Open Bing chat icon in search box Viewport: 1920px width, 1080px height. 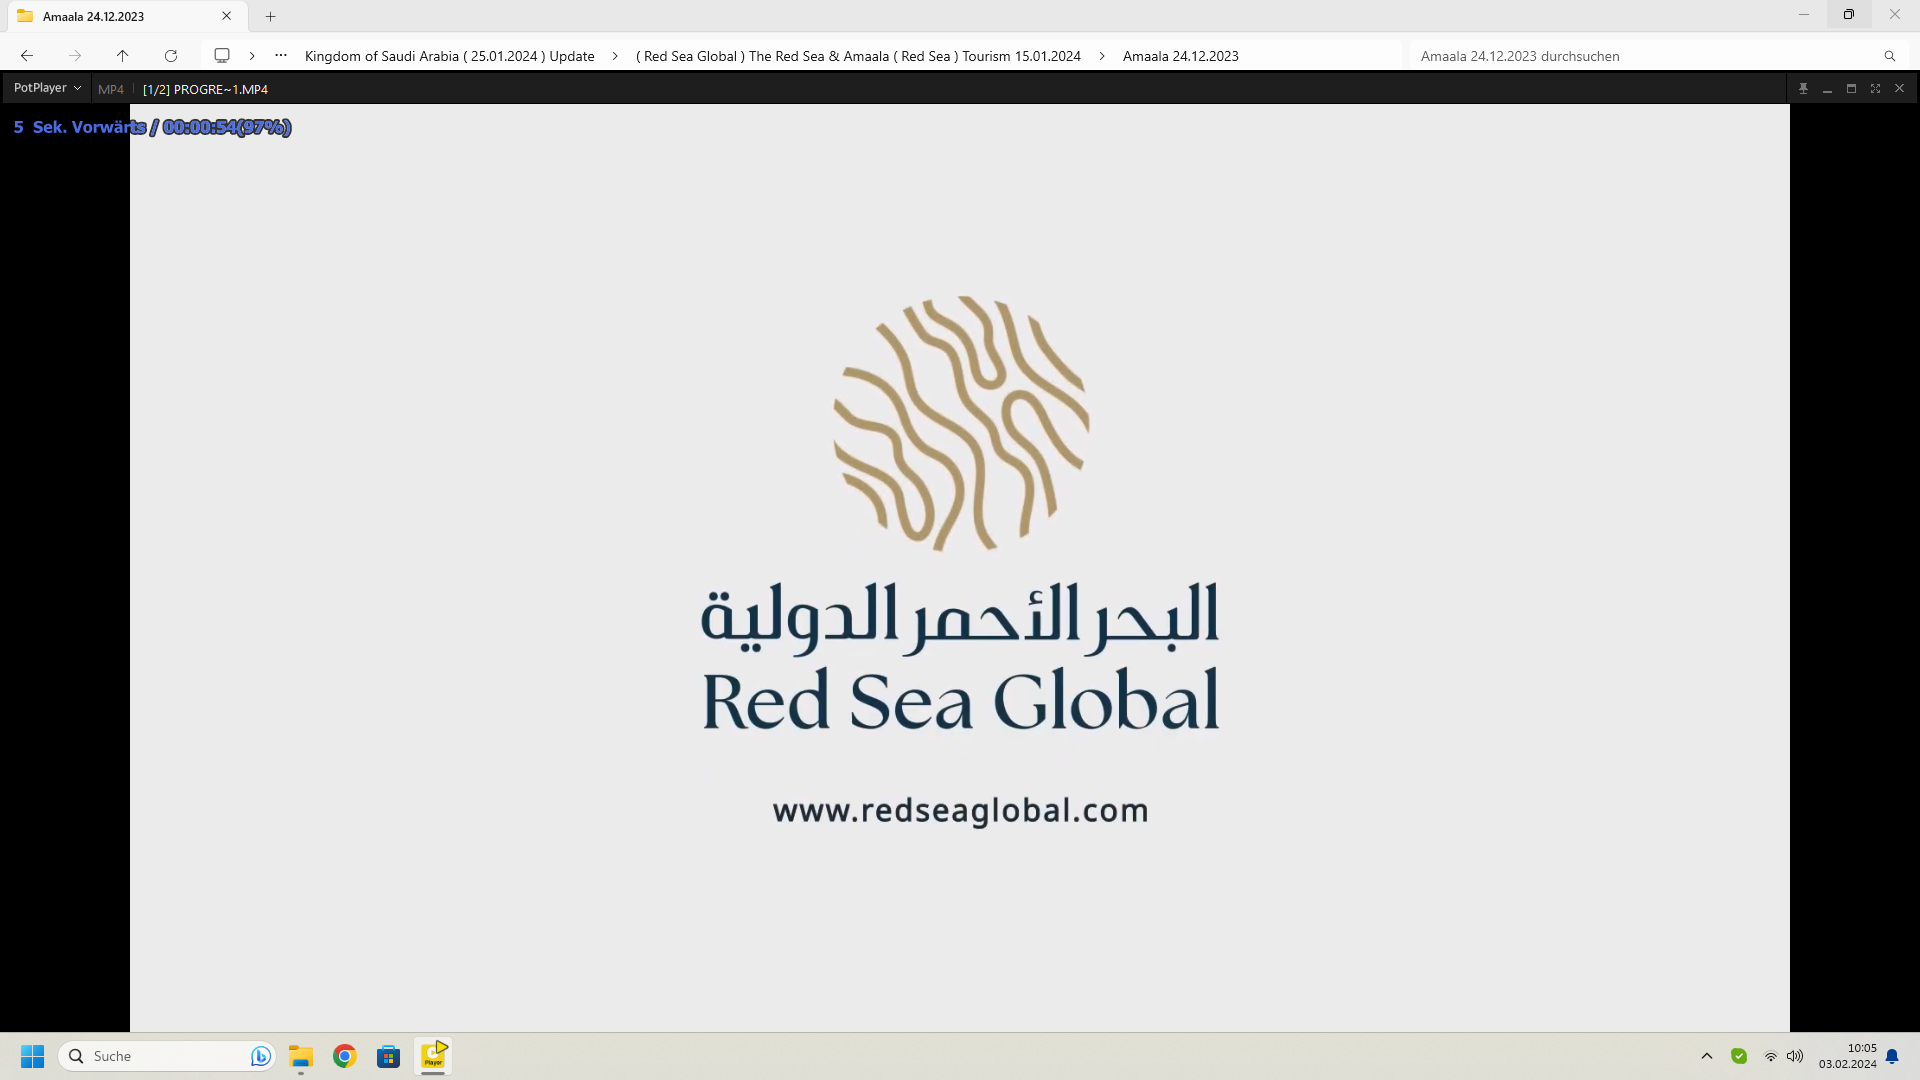tap(260, 1056)
